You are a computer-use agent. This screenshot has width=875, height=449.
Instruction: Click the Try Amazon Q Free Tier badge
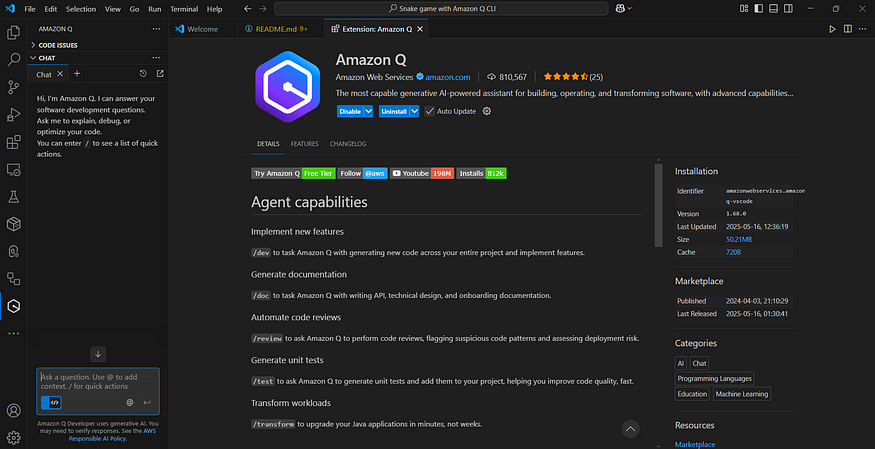pyautogui.click(x=293, y=173)
